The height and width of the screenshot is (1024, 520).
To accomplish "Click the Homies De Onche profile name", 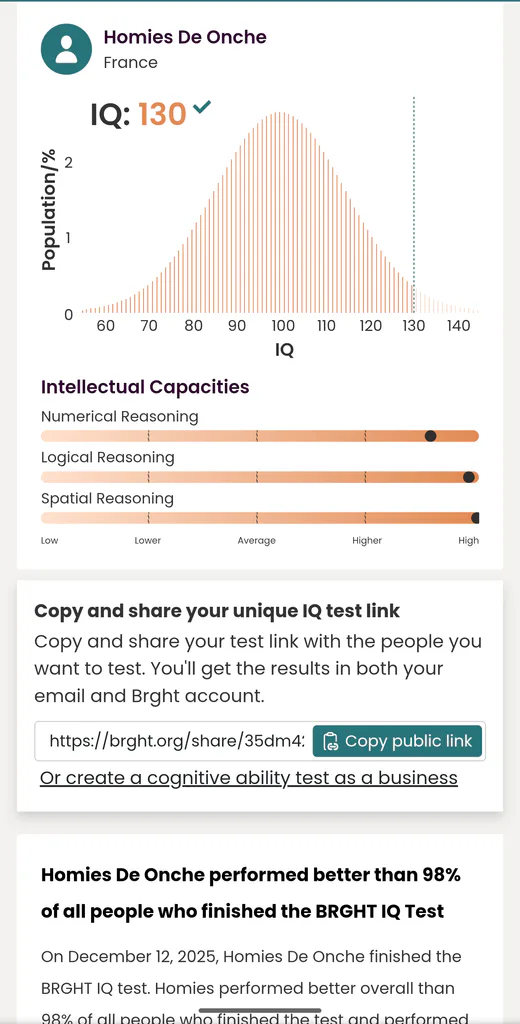I will pyautogui.click(x=186, y=37).
